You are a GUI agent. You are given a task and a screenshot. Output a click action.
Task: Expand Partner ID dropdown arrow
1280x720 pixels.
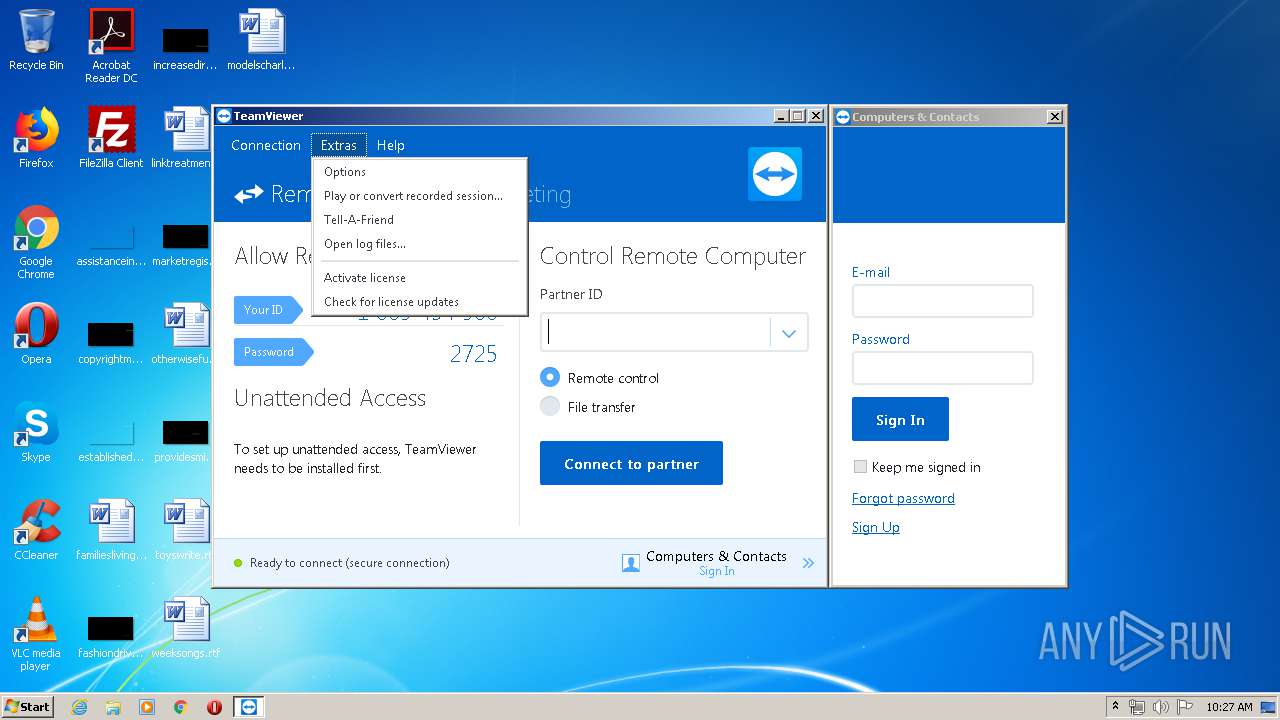tap(789, 333)
